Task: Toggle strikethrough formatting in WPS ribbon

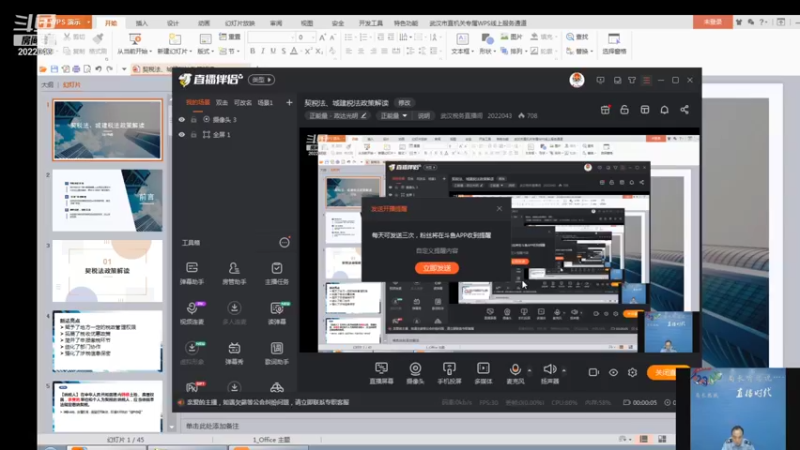Action: (284, 51)
